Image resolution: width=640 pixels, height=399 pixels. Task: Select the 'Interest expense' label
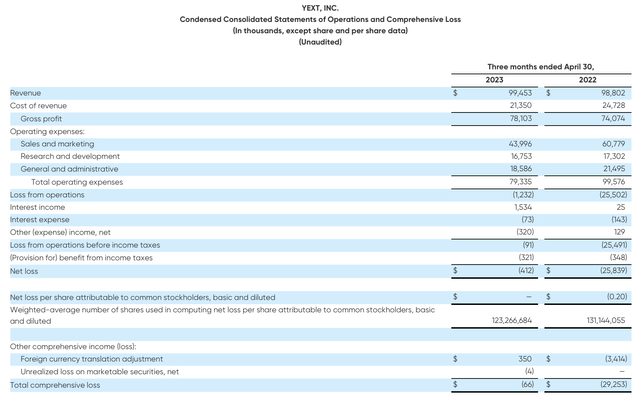coord(40,219)
